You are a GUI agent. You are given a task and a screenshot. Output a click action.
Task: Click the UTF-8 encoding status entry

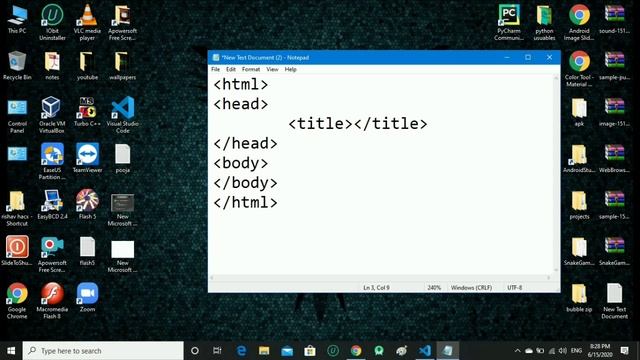[x=514, y=288]
